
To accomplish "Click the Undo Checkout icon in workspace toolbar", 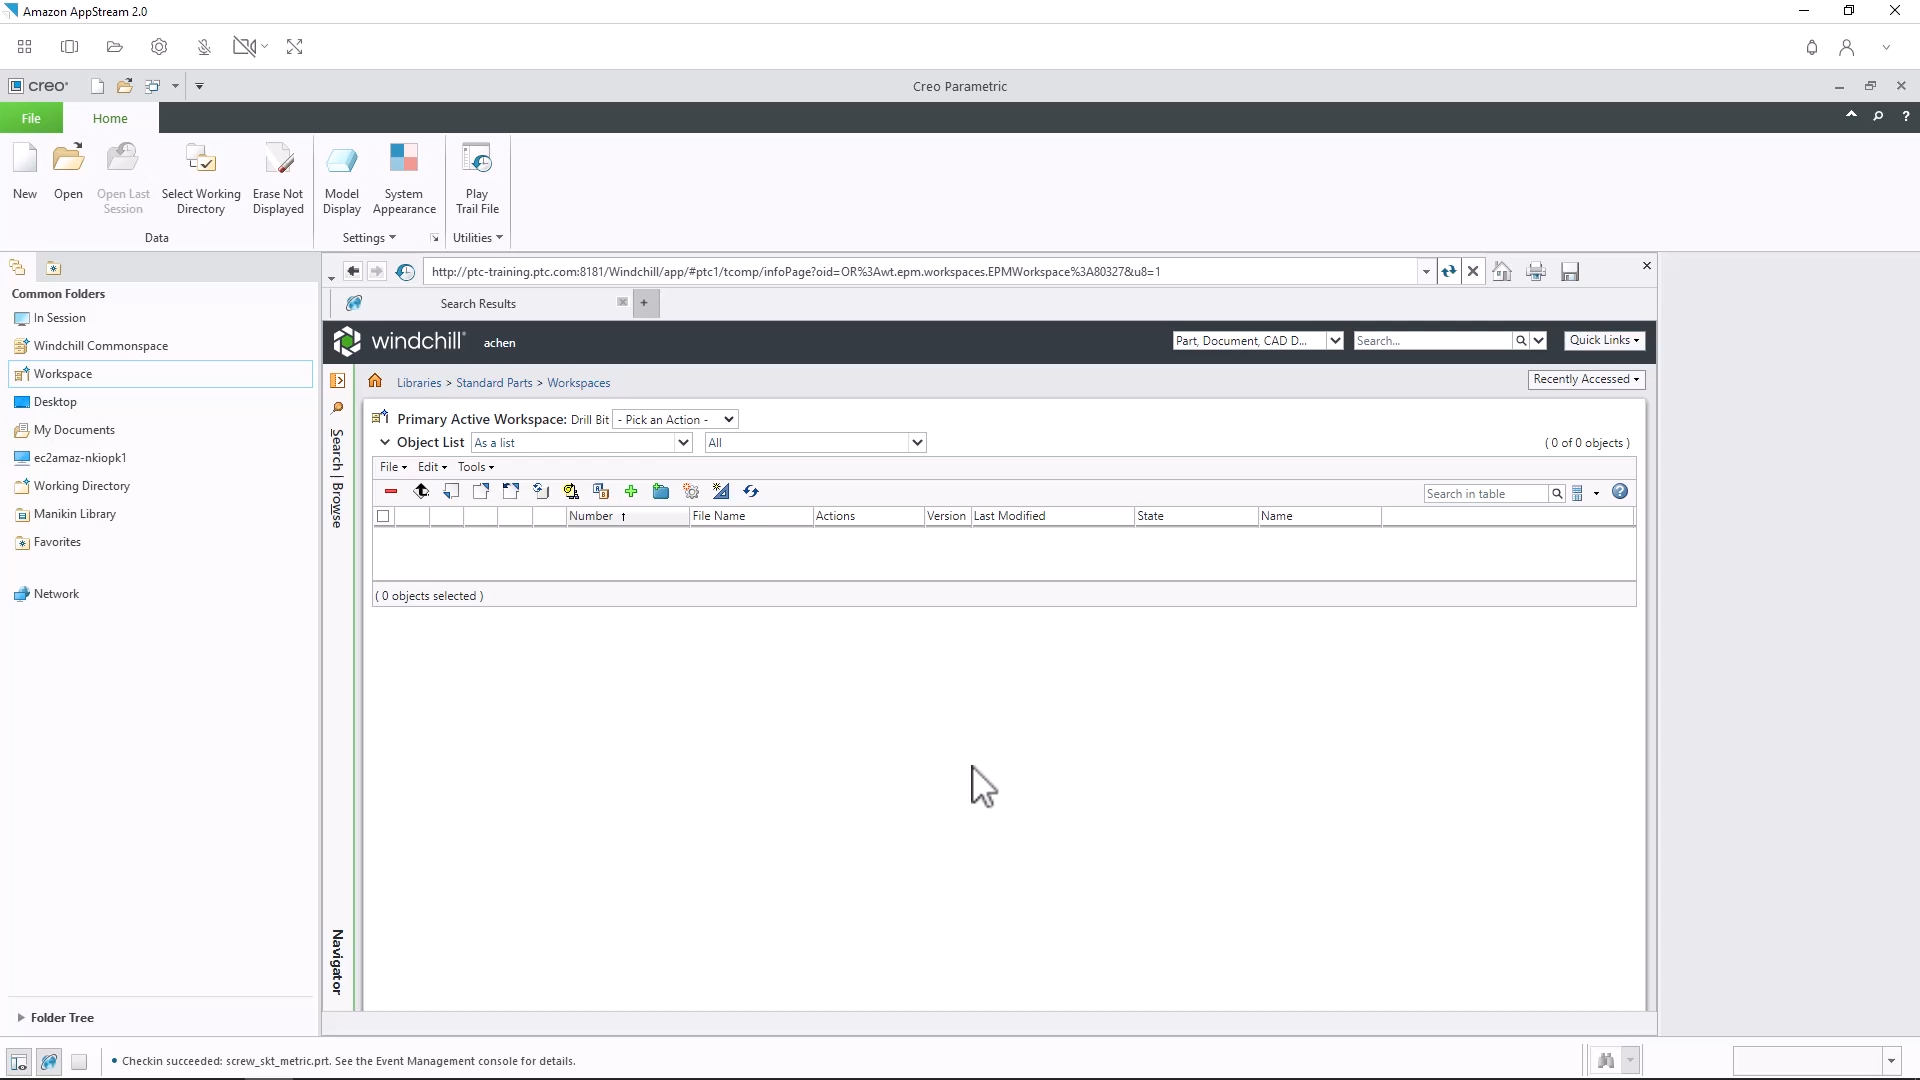I will click(511, 491).
